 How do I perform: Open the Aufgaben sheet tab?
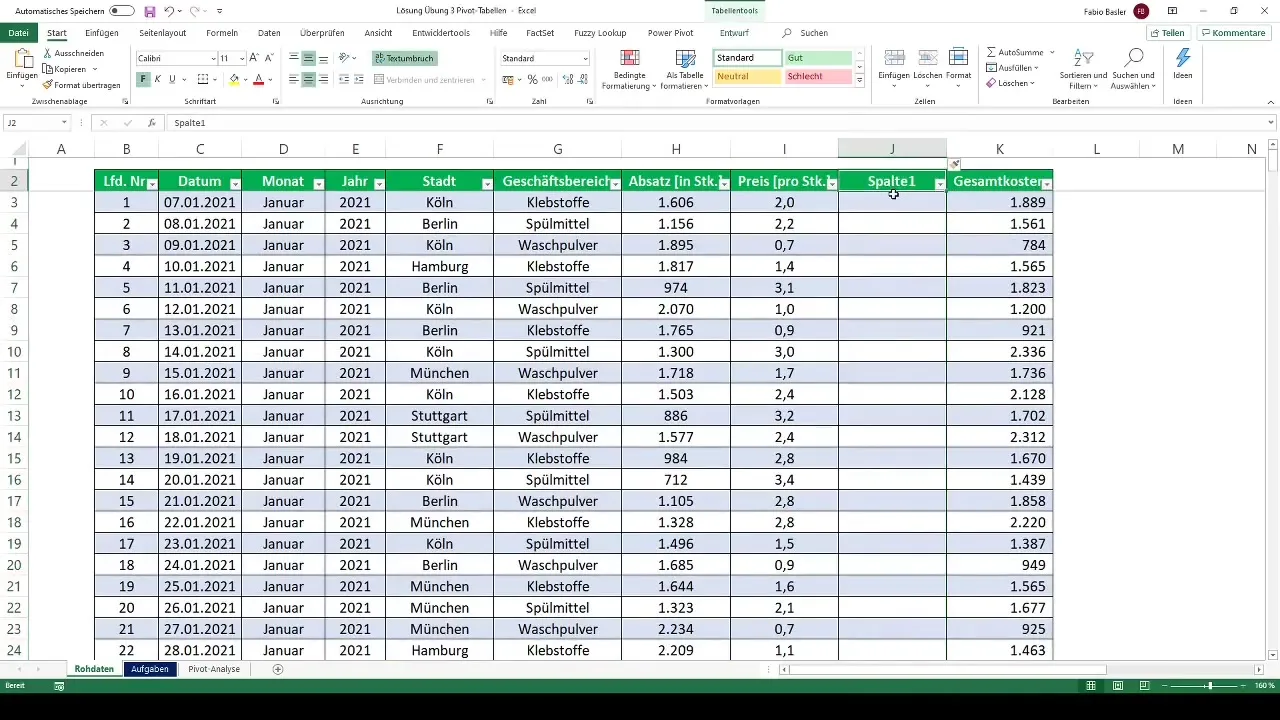pyautogui.click(x=150, y=669)
